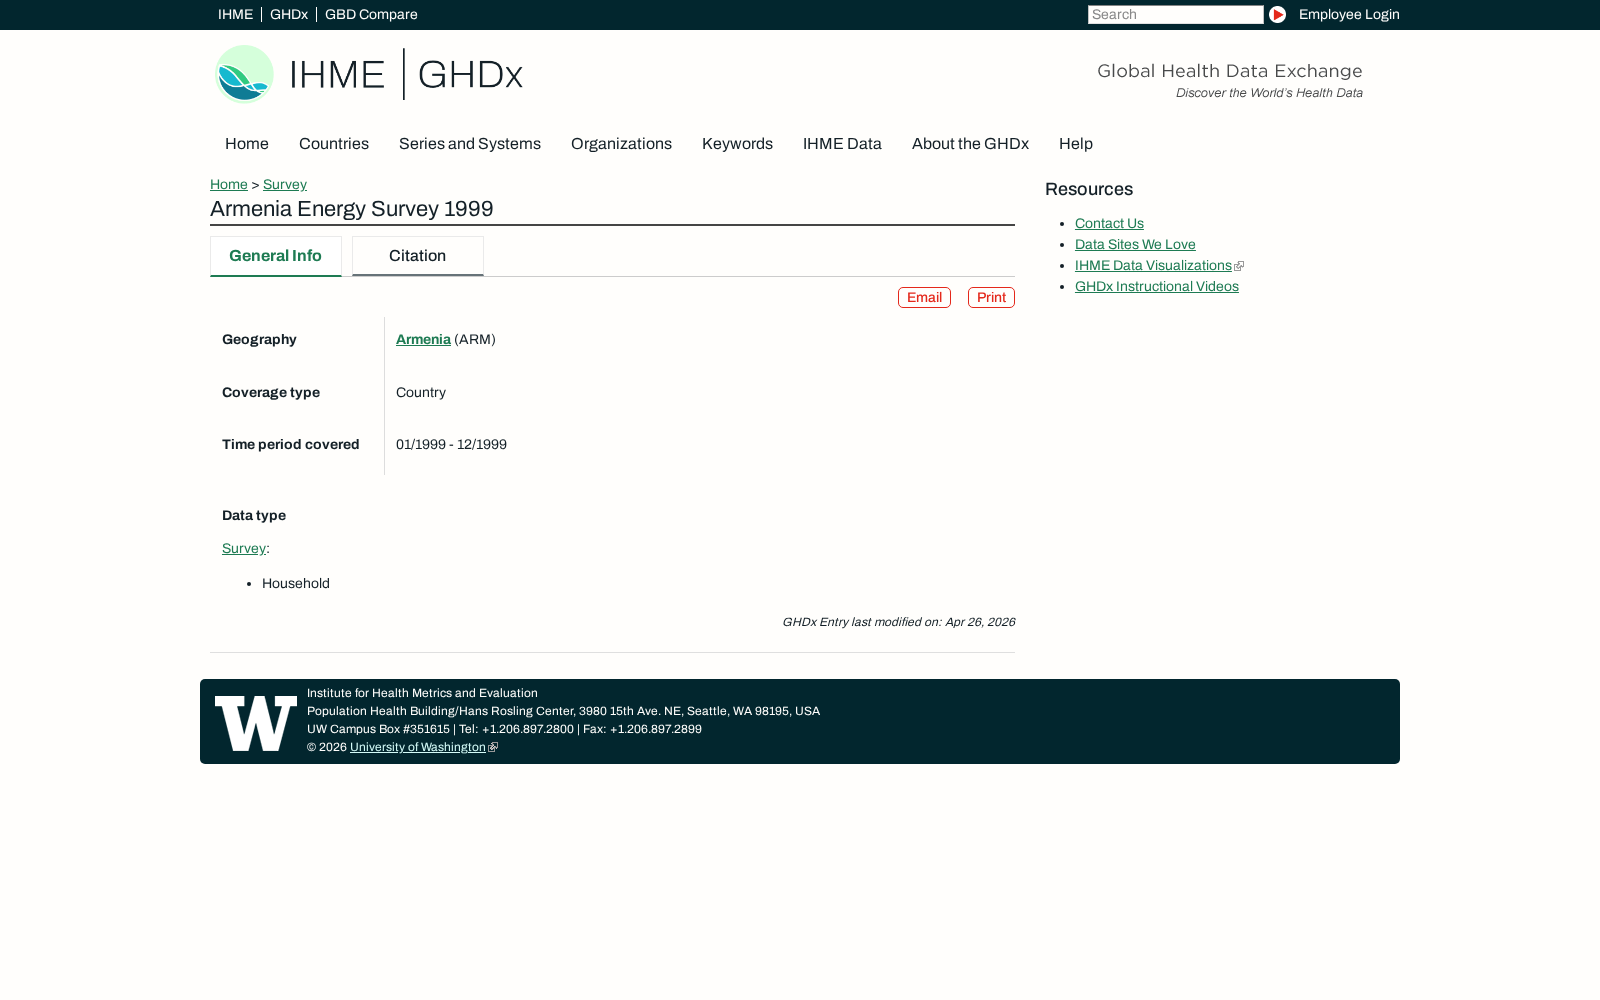Screen dimensions: 1600x1000
Task: Open the Organizations menu
Action: coord(621,144)
